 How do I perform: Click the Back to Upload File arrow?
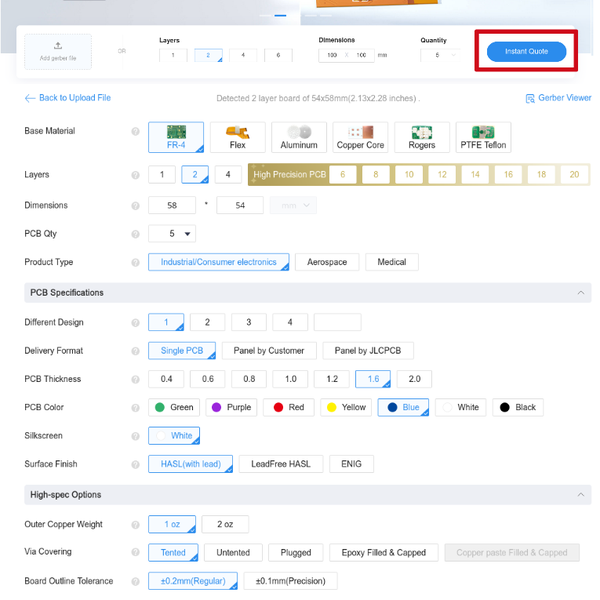click(x=30, y=98)
